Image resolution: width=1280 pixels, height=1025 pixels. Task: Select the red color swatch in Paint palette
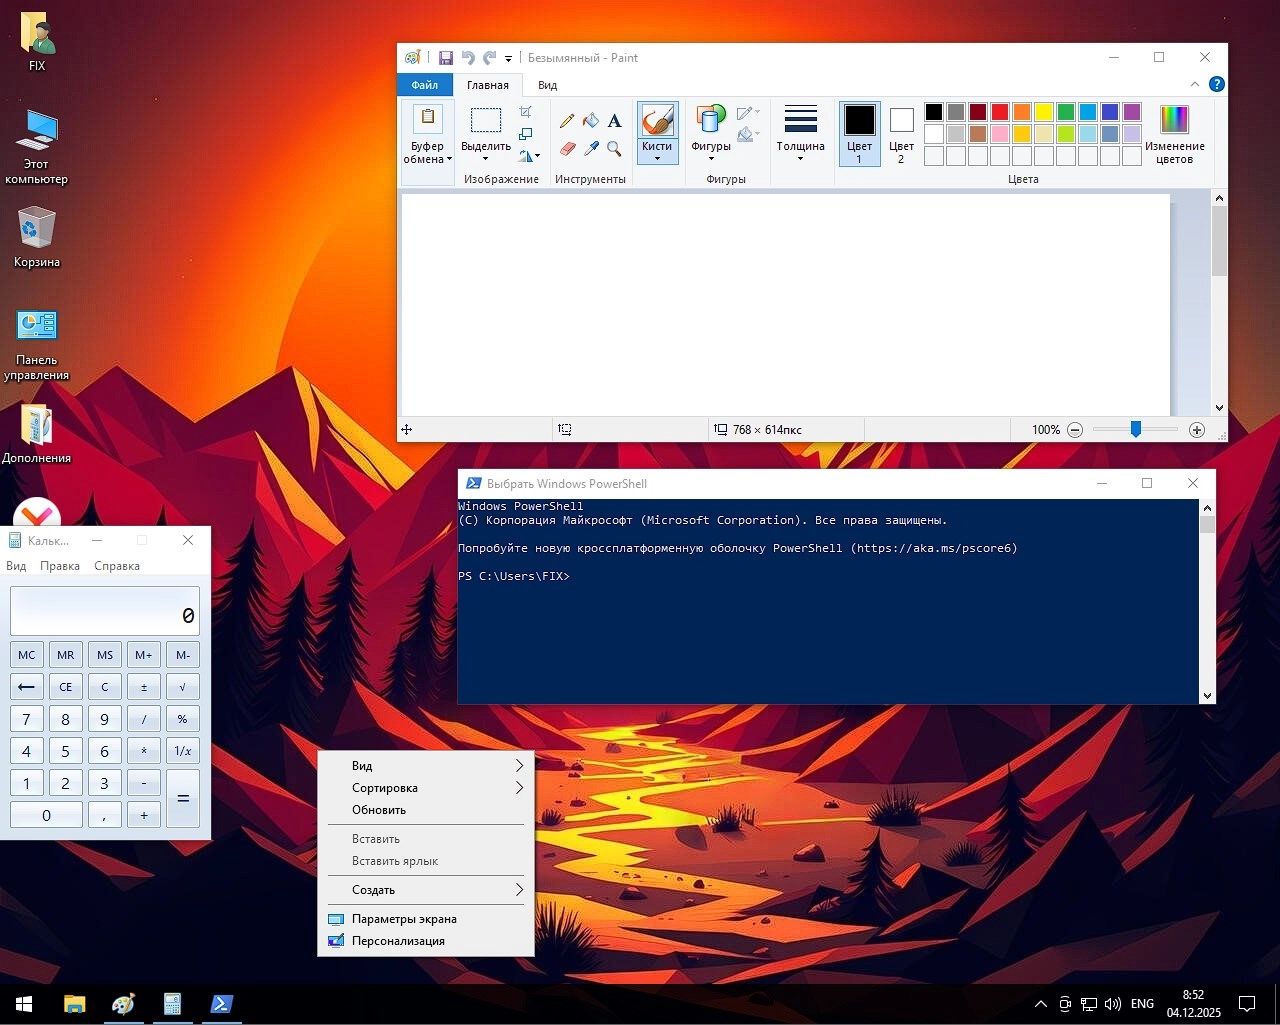(1000, 111)
